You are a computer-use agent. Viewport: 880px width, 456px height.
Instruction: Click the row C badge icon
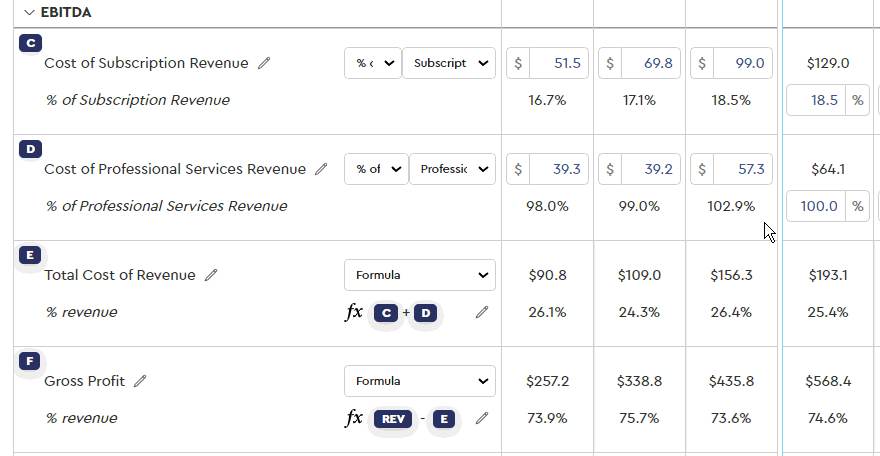pyautogui.click(x=31, y=43)
